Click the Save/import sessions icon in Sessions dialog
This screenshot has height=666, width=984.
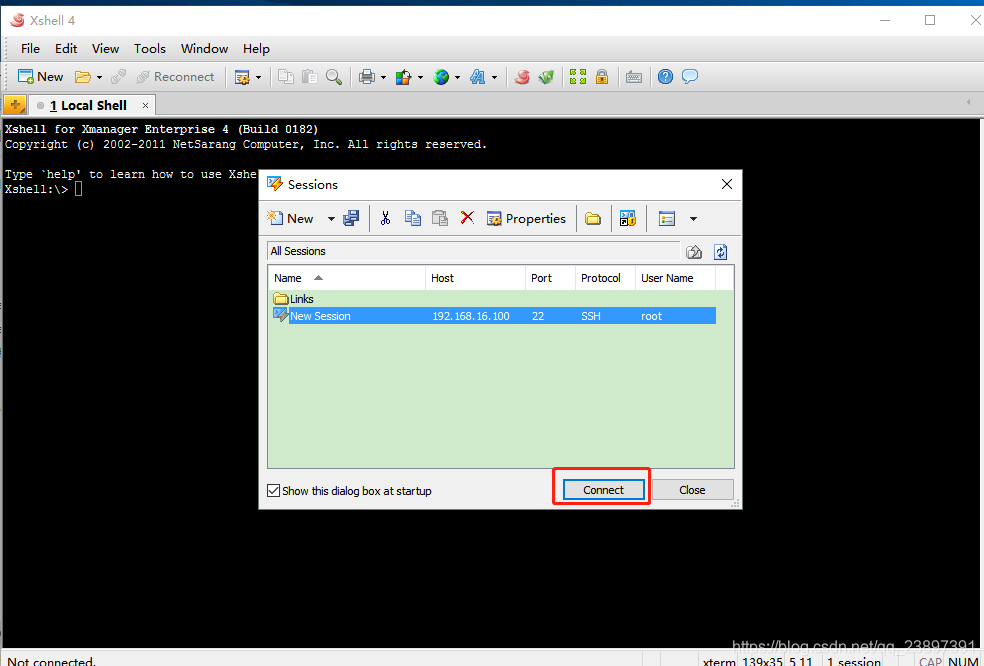click(351, 218)
